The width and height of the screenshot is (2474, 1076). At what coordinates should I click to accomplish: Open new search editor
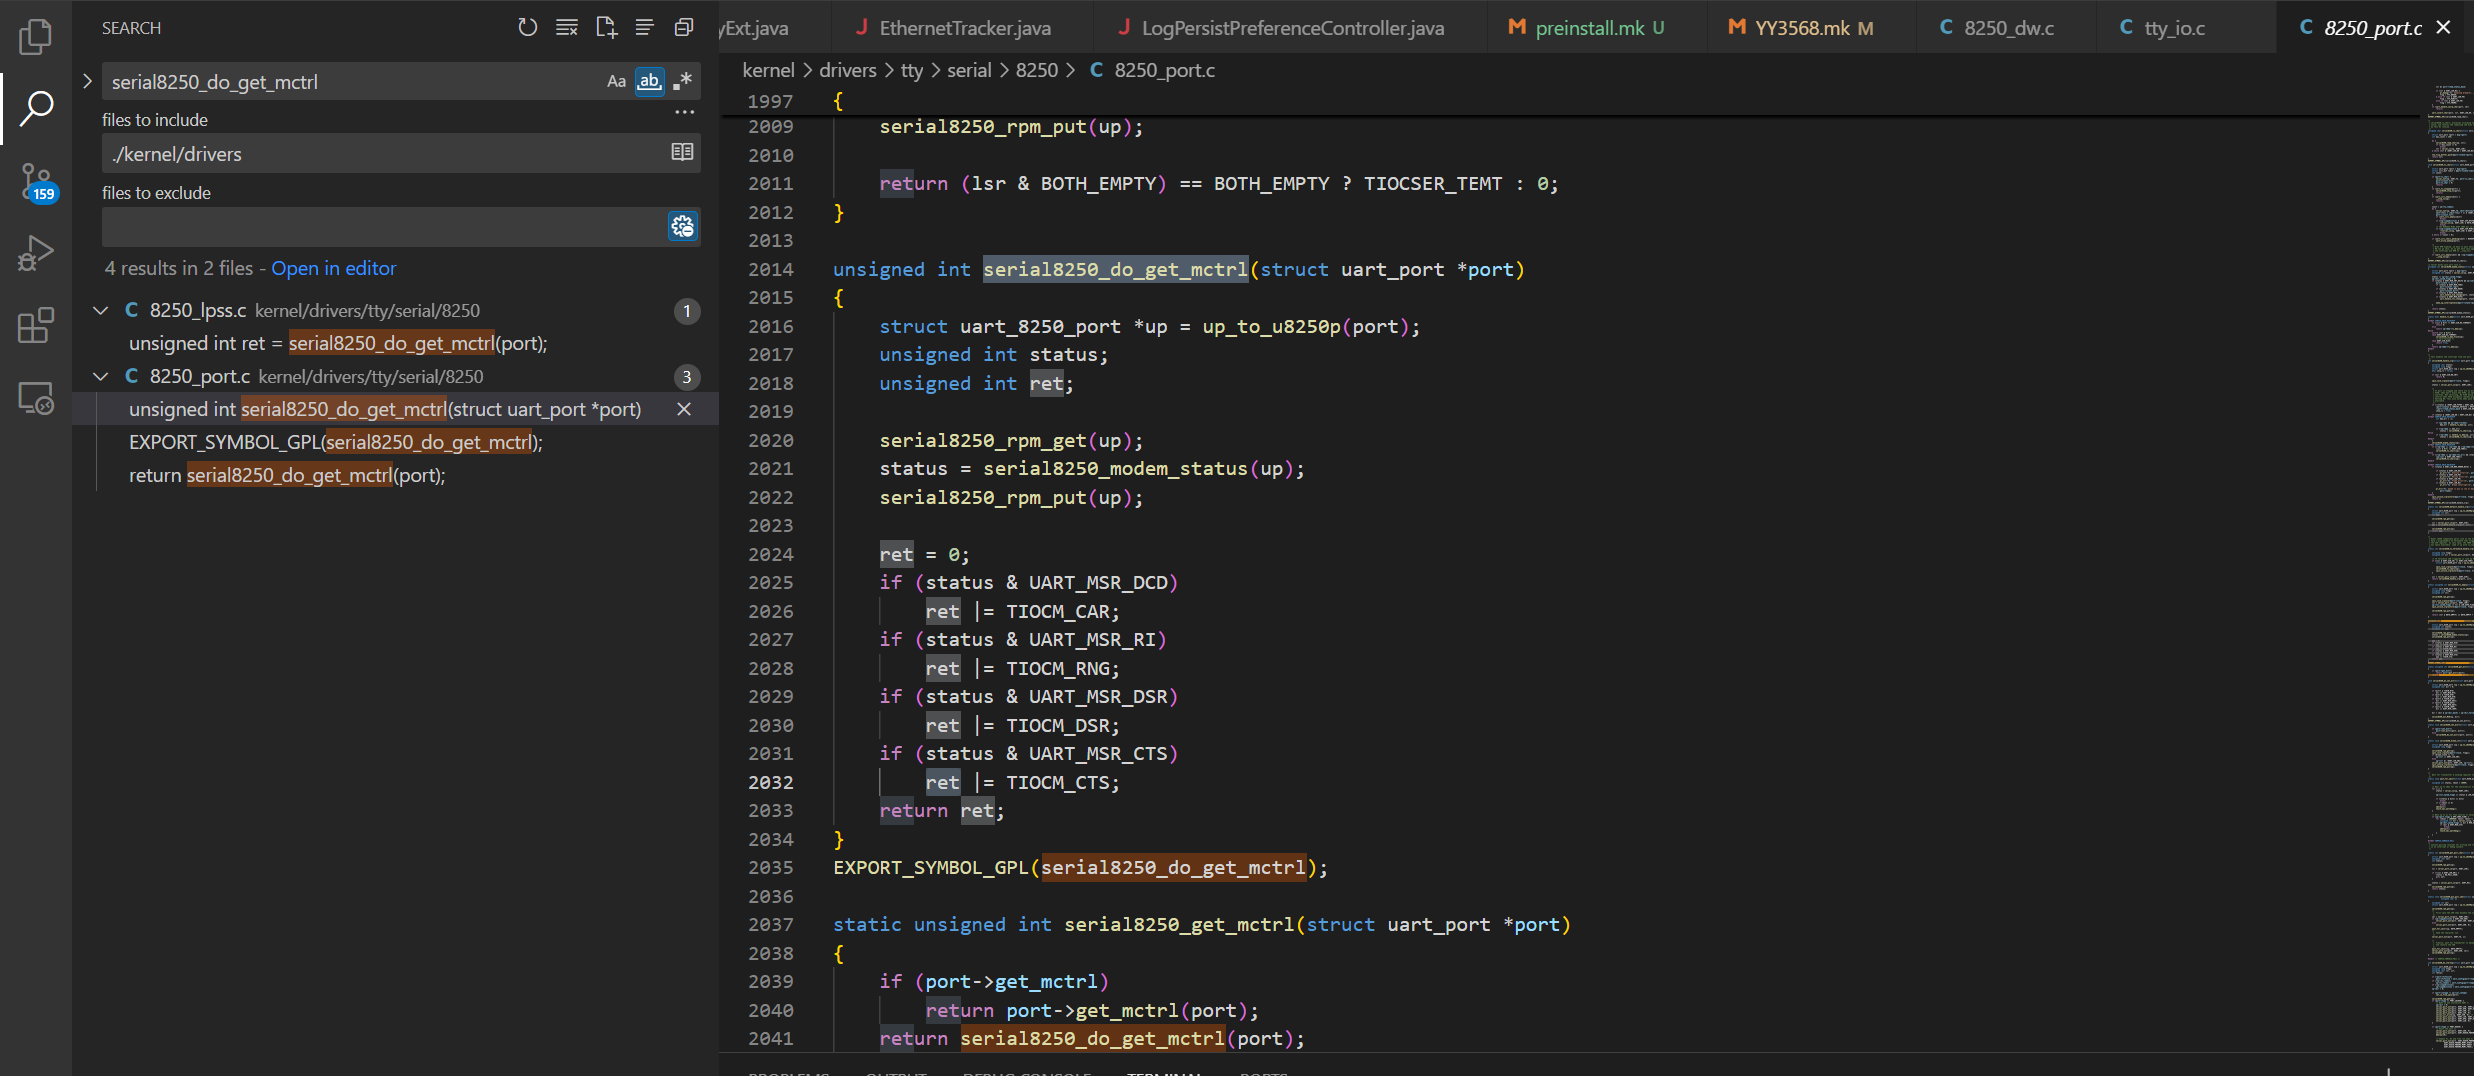[x=606, y=28]
